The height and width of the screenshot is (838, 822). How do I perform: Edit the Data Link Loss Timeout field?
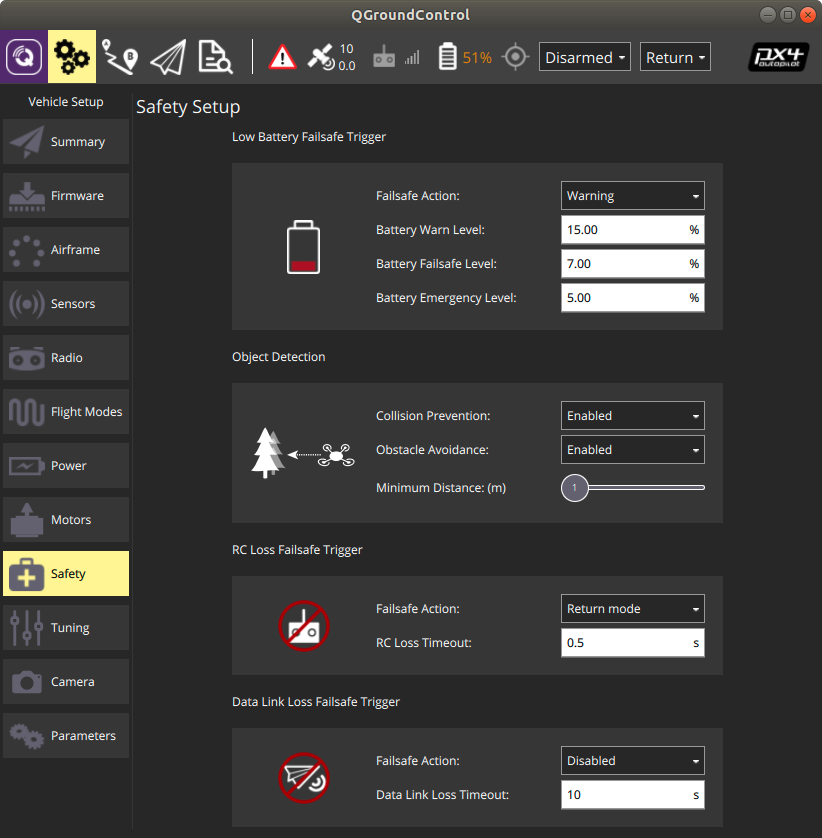coord(633,794)
